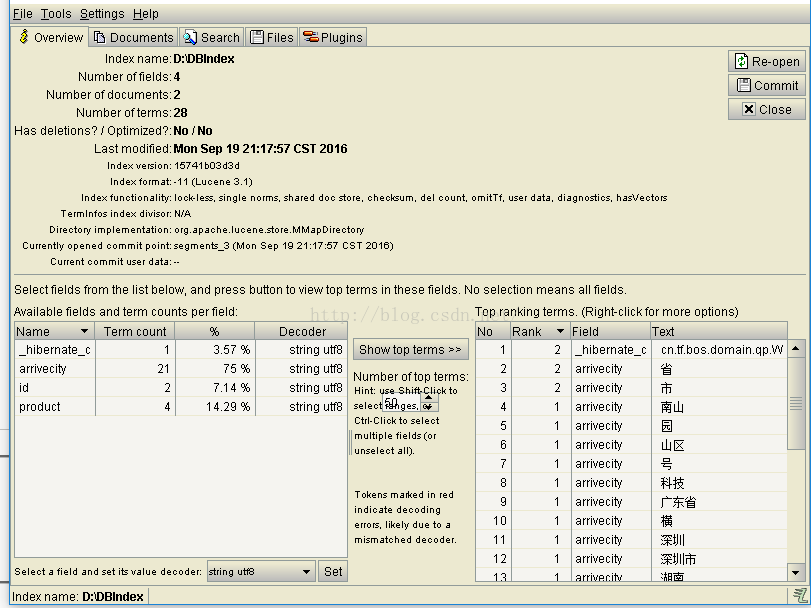
Task: Select the _hibernate_c field row
Action: point(181,350)
